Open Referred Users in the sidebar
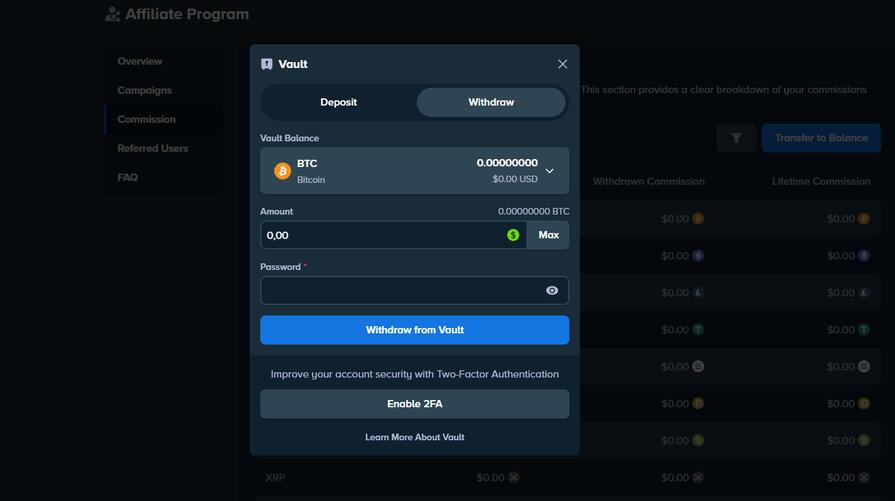The height and width of the screenshot is (501, 895). (152, 148)
